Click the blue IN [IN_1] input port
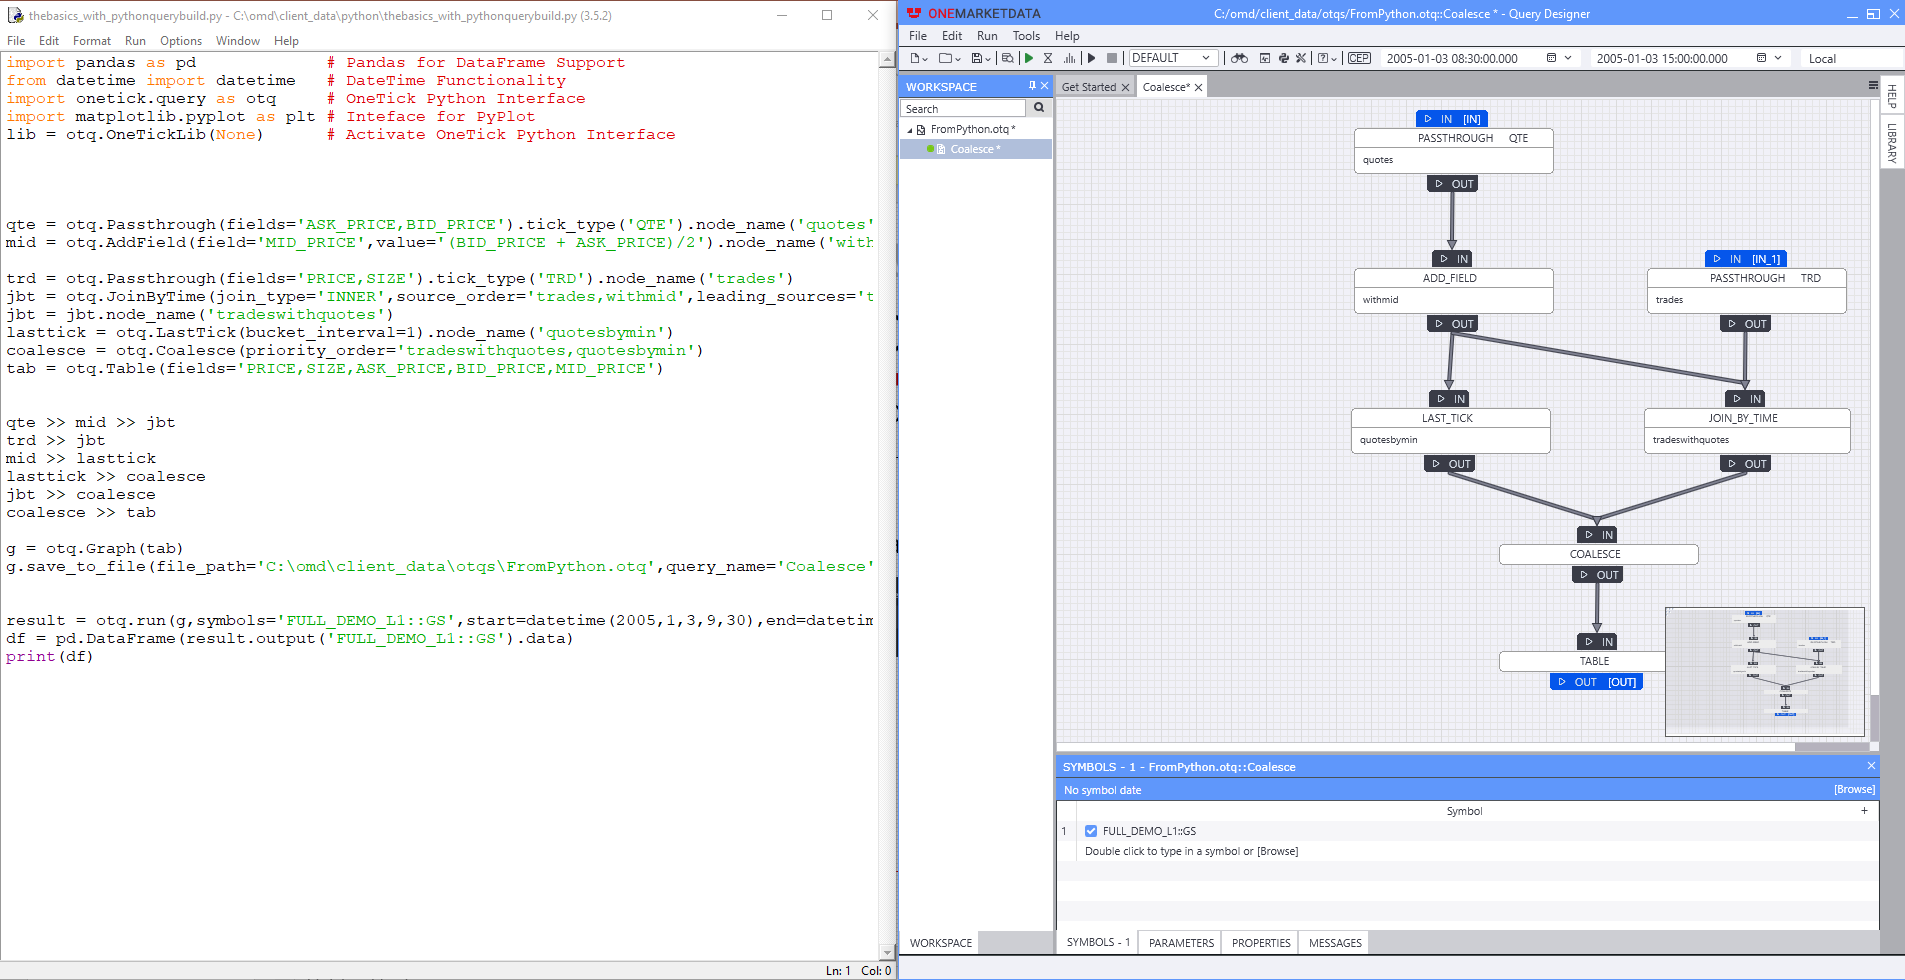 1746,258
